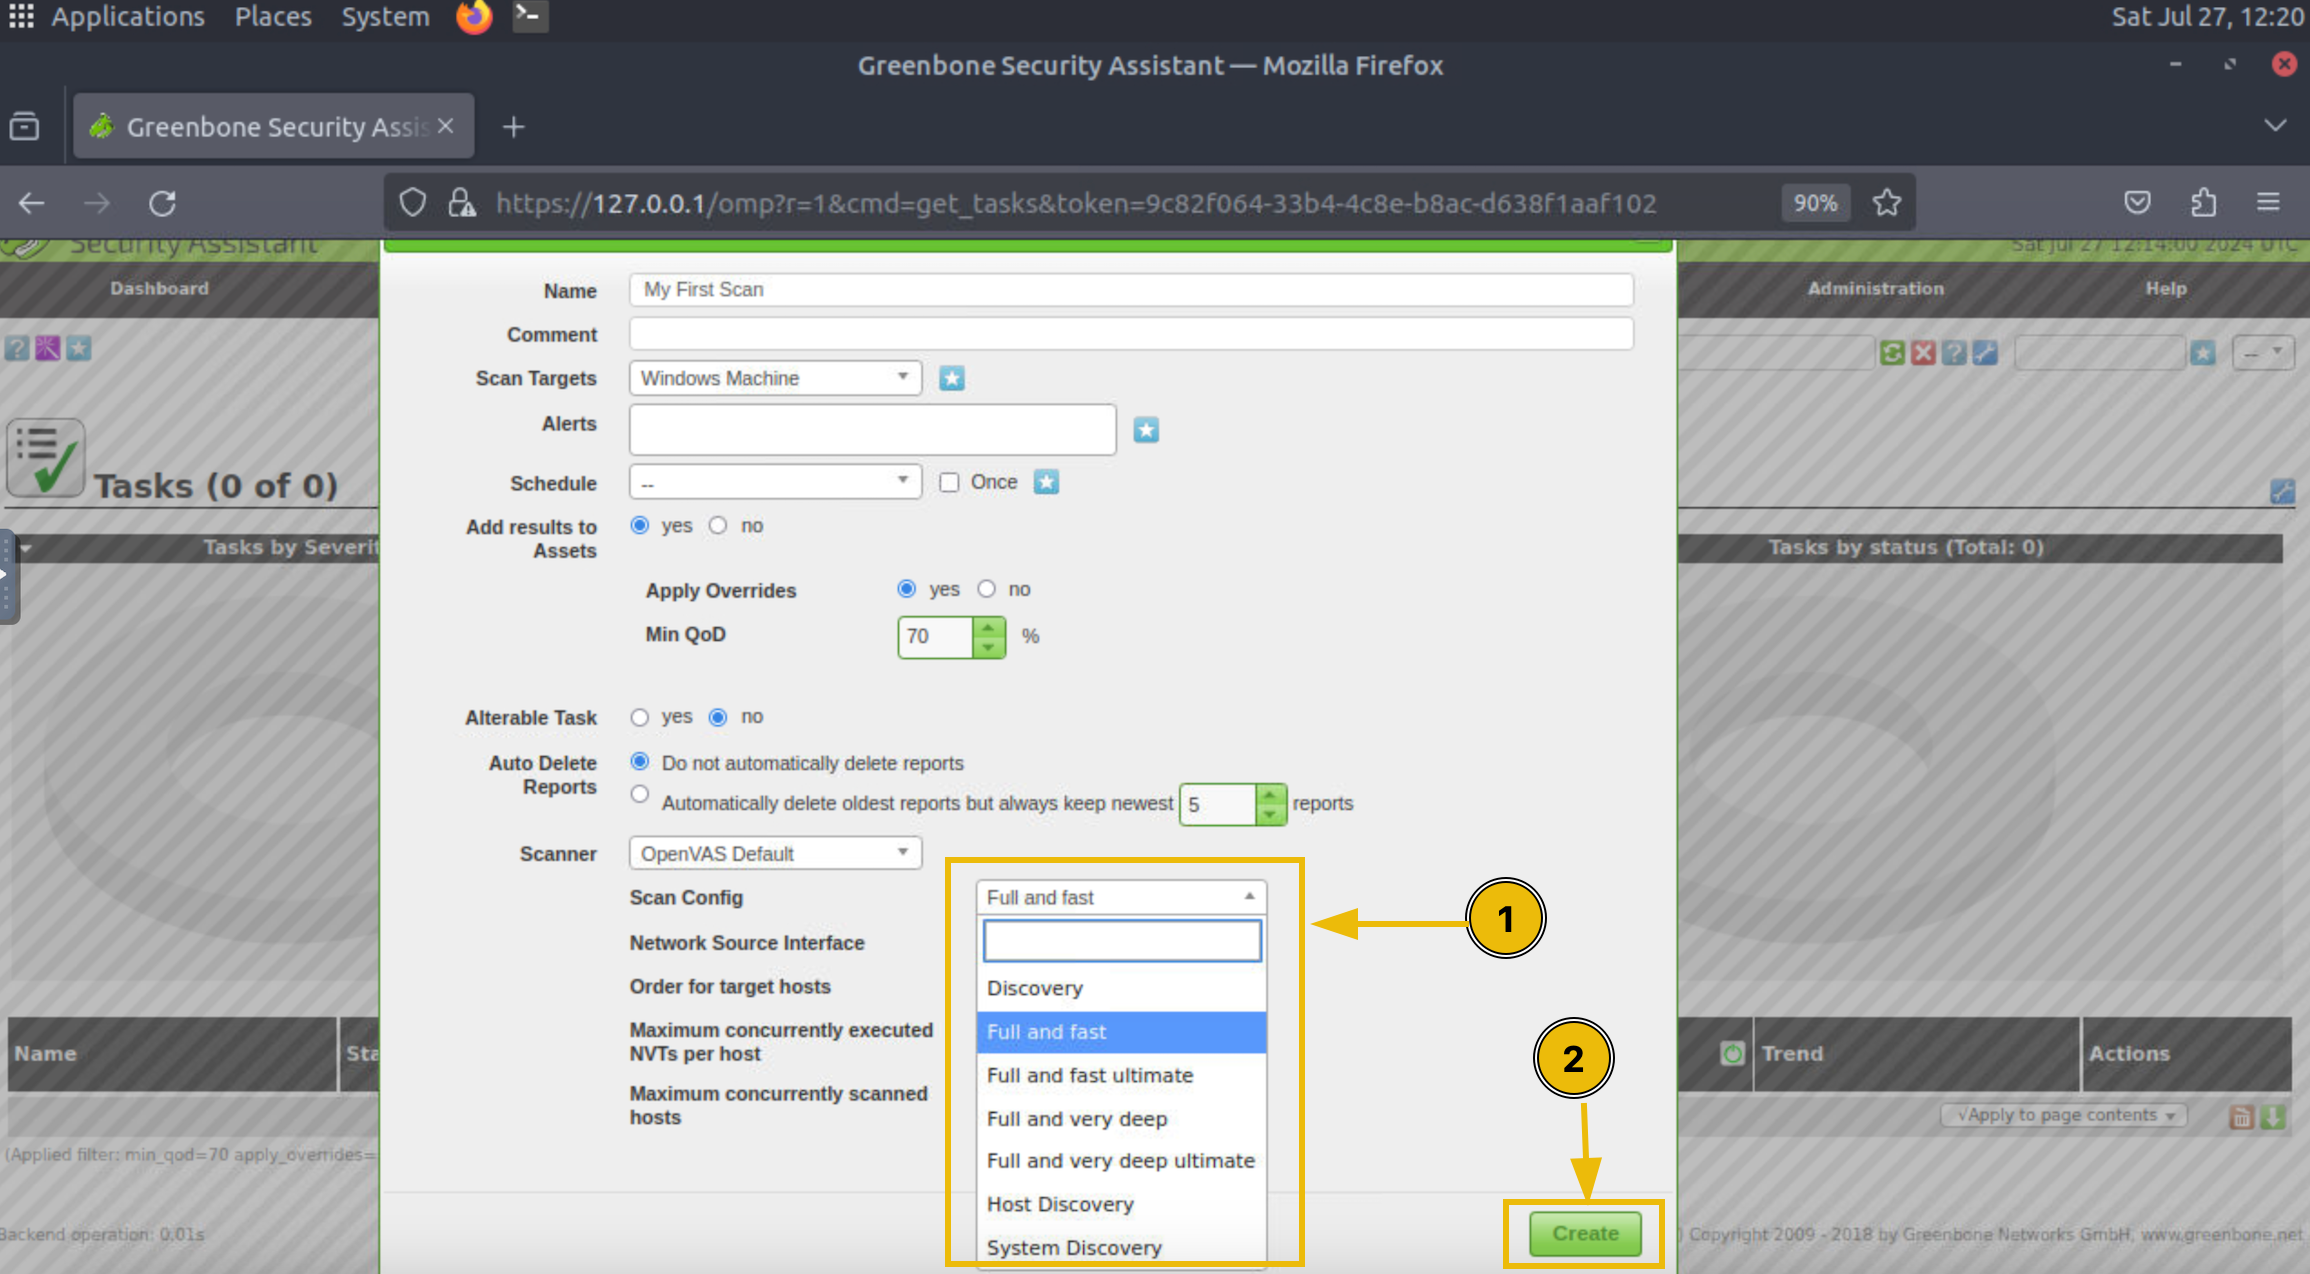Go to the Administration section
2310x1274 pixels.
1875,288
